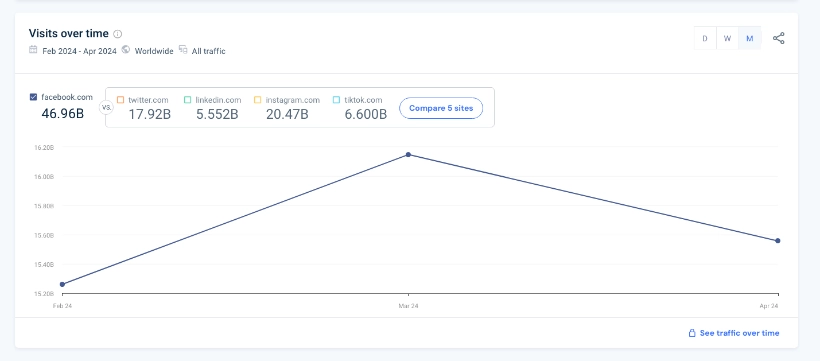The height and width of the screenshot is (361, 820).
Task: Click the Feb 24 axis label
Action: [62, 306]
